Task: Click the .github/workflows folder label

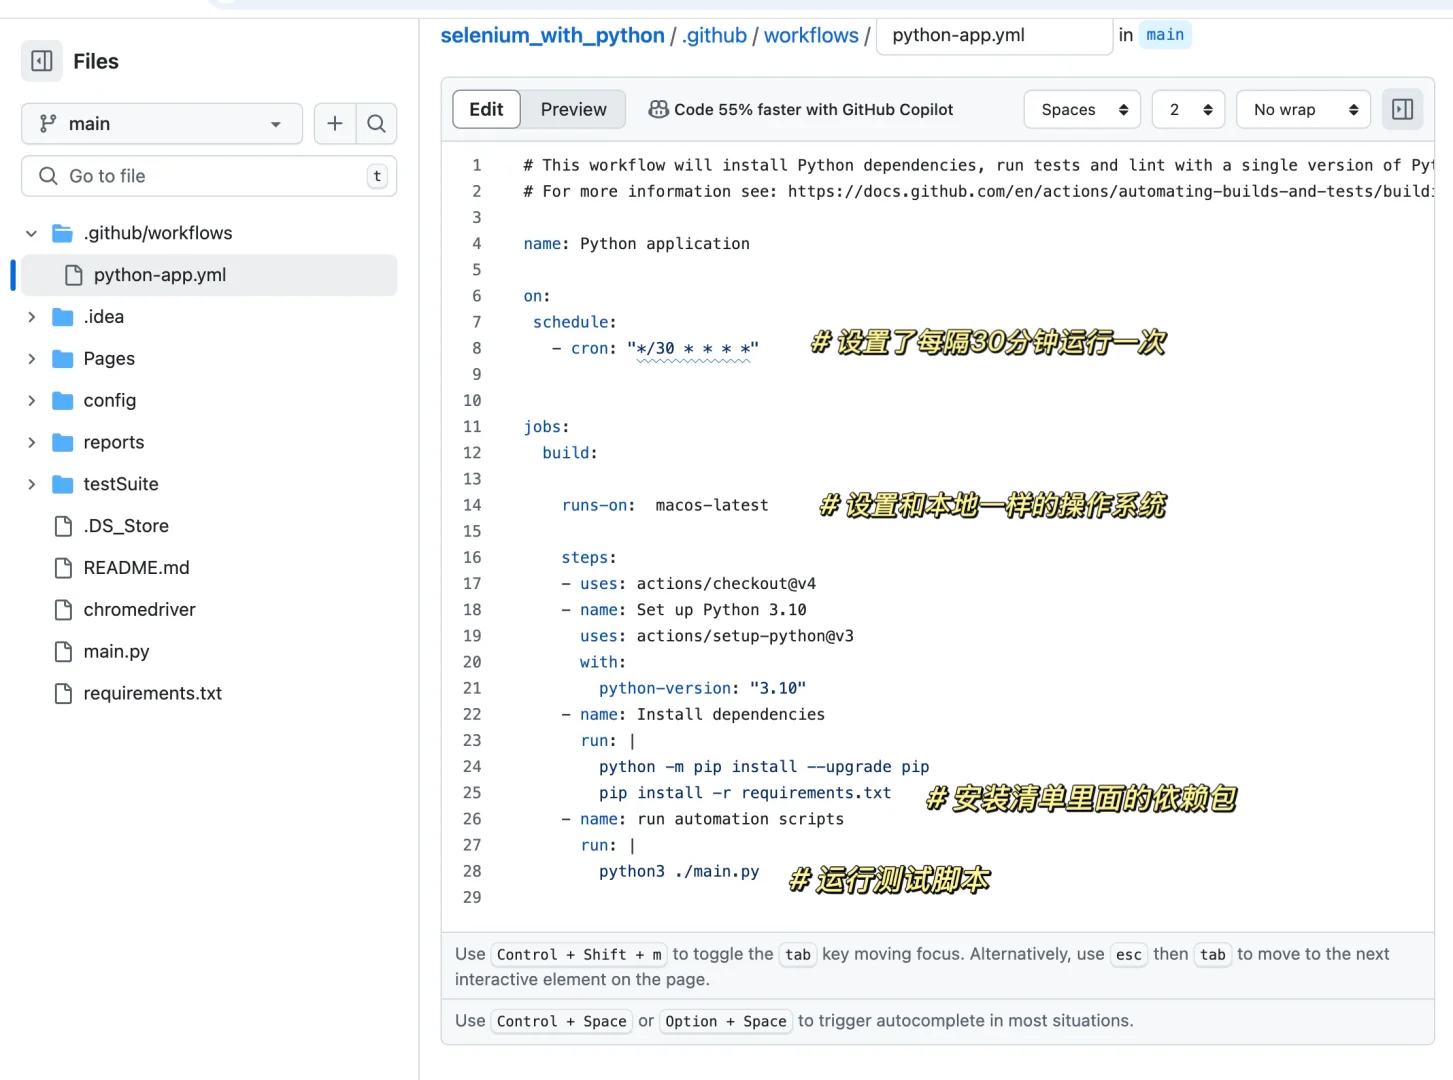Action: 158,233
